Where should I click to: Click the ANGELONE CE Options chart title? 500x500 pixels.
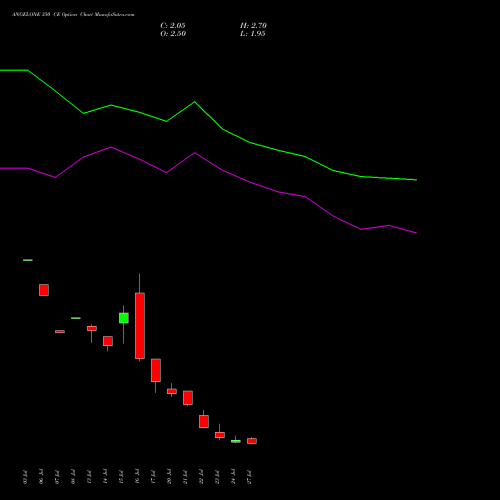coord(73,15)
